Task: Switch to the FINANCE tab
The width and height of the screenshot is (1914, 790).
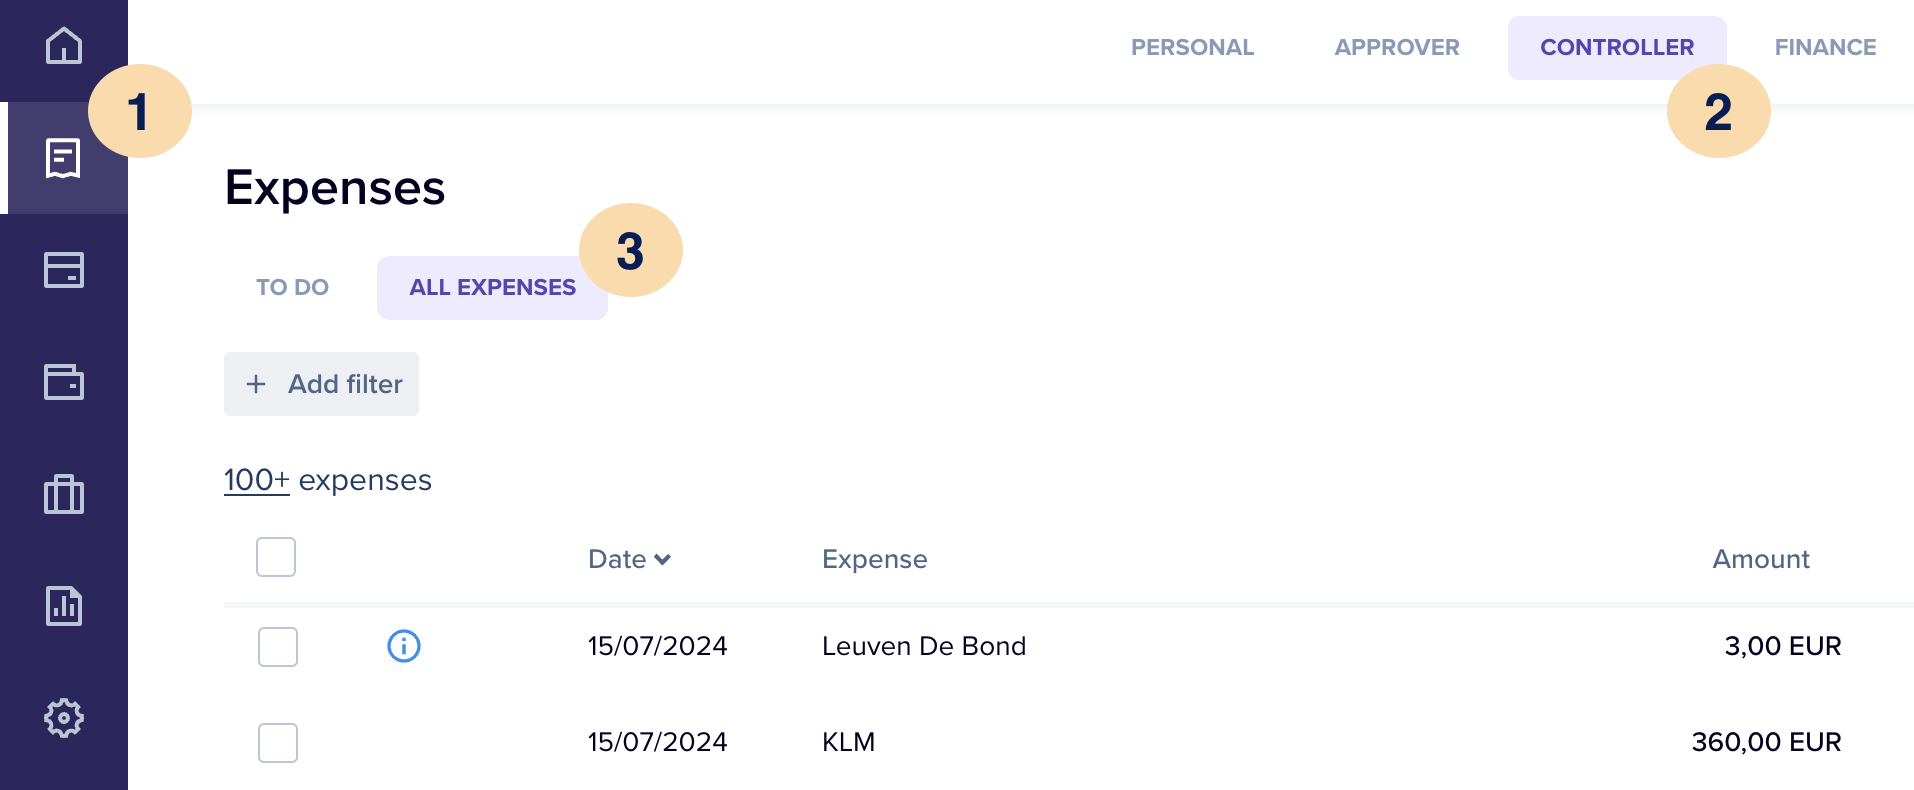Action: pos(1824,48)
